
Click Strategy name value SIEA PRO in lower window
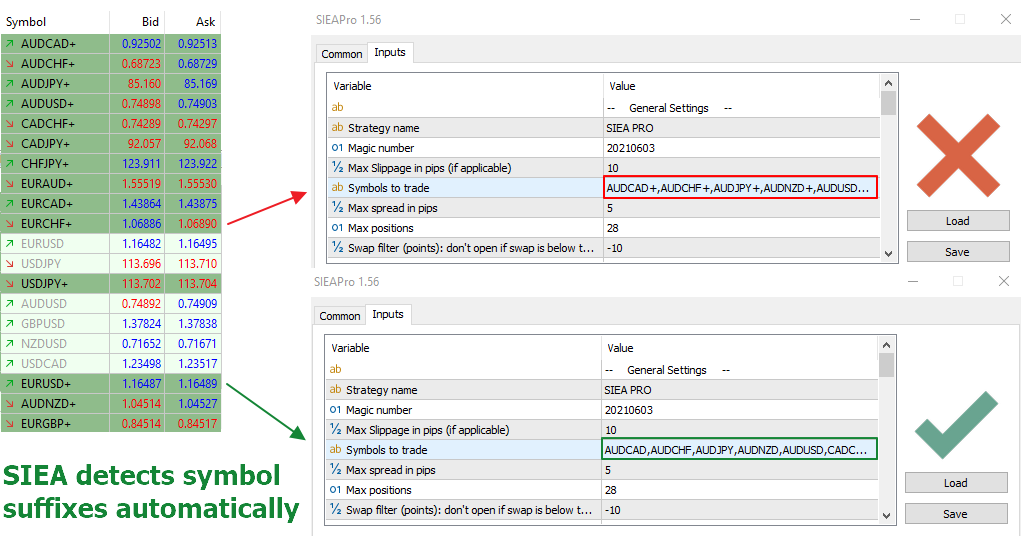click(x=740, y=390)
